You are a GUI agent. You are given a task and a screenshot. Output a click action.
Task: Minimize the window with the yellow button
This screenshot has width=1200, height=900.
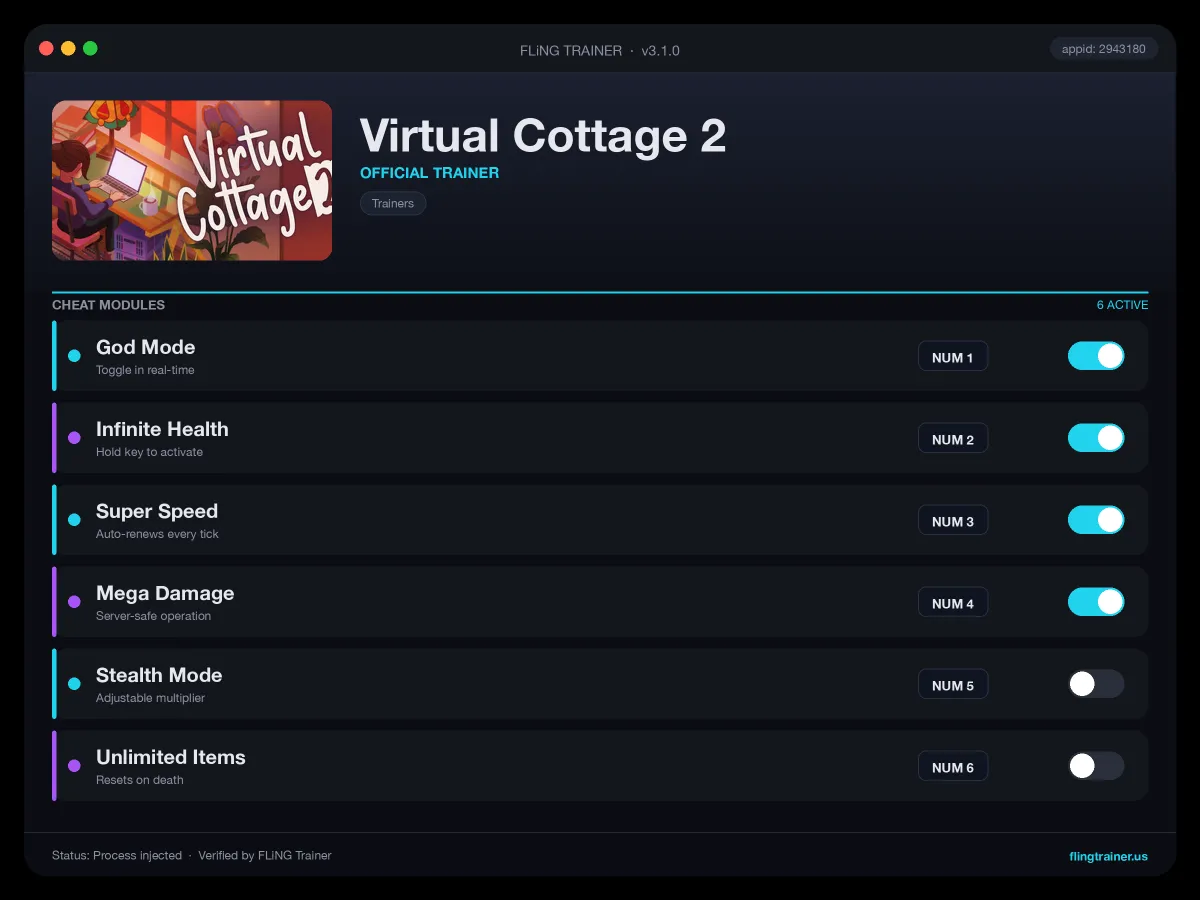pos(68,48)
